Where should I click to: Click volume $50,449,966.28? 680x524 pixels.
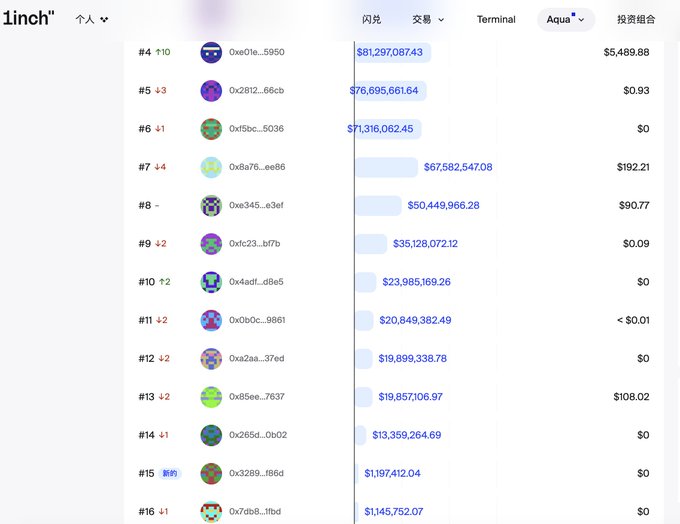click(443, 205)
